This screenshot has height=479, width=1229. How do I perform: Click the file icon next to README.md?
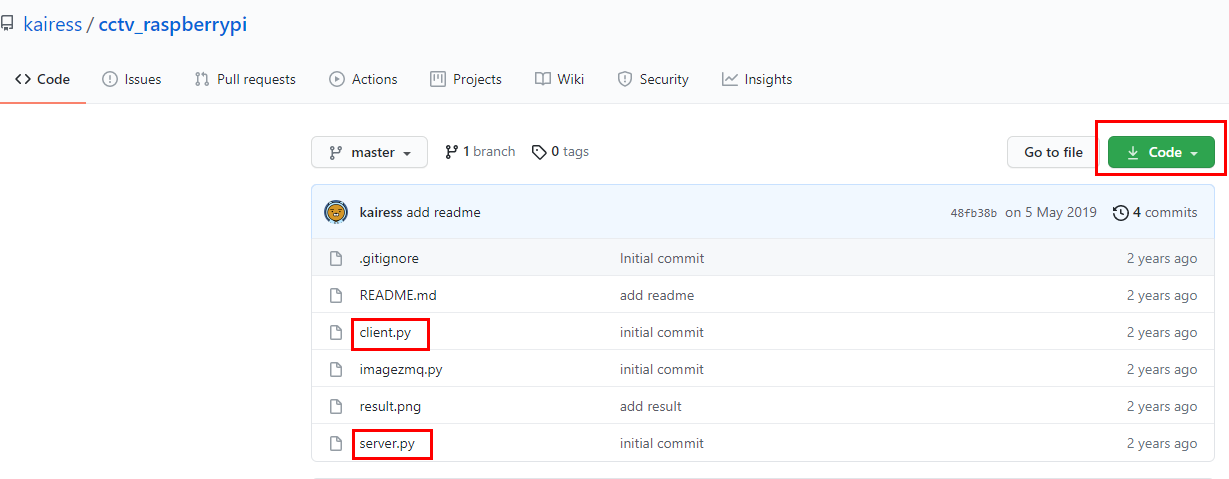(x=337, y=295)
